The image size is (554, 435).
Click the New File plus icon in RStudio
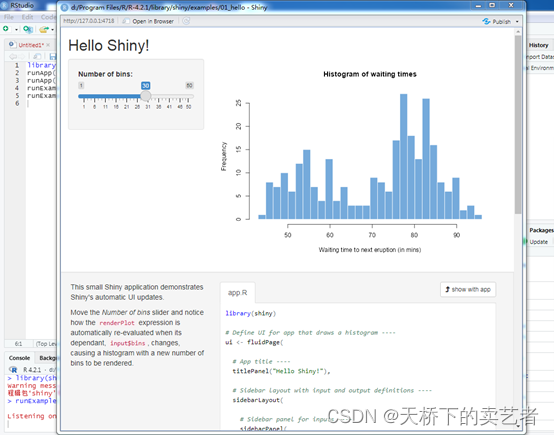pyautogui.click(x=6, y=29)
